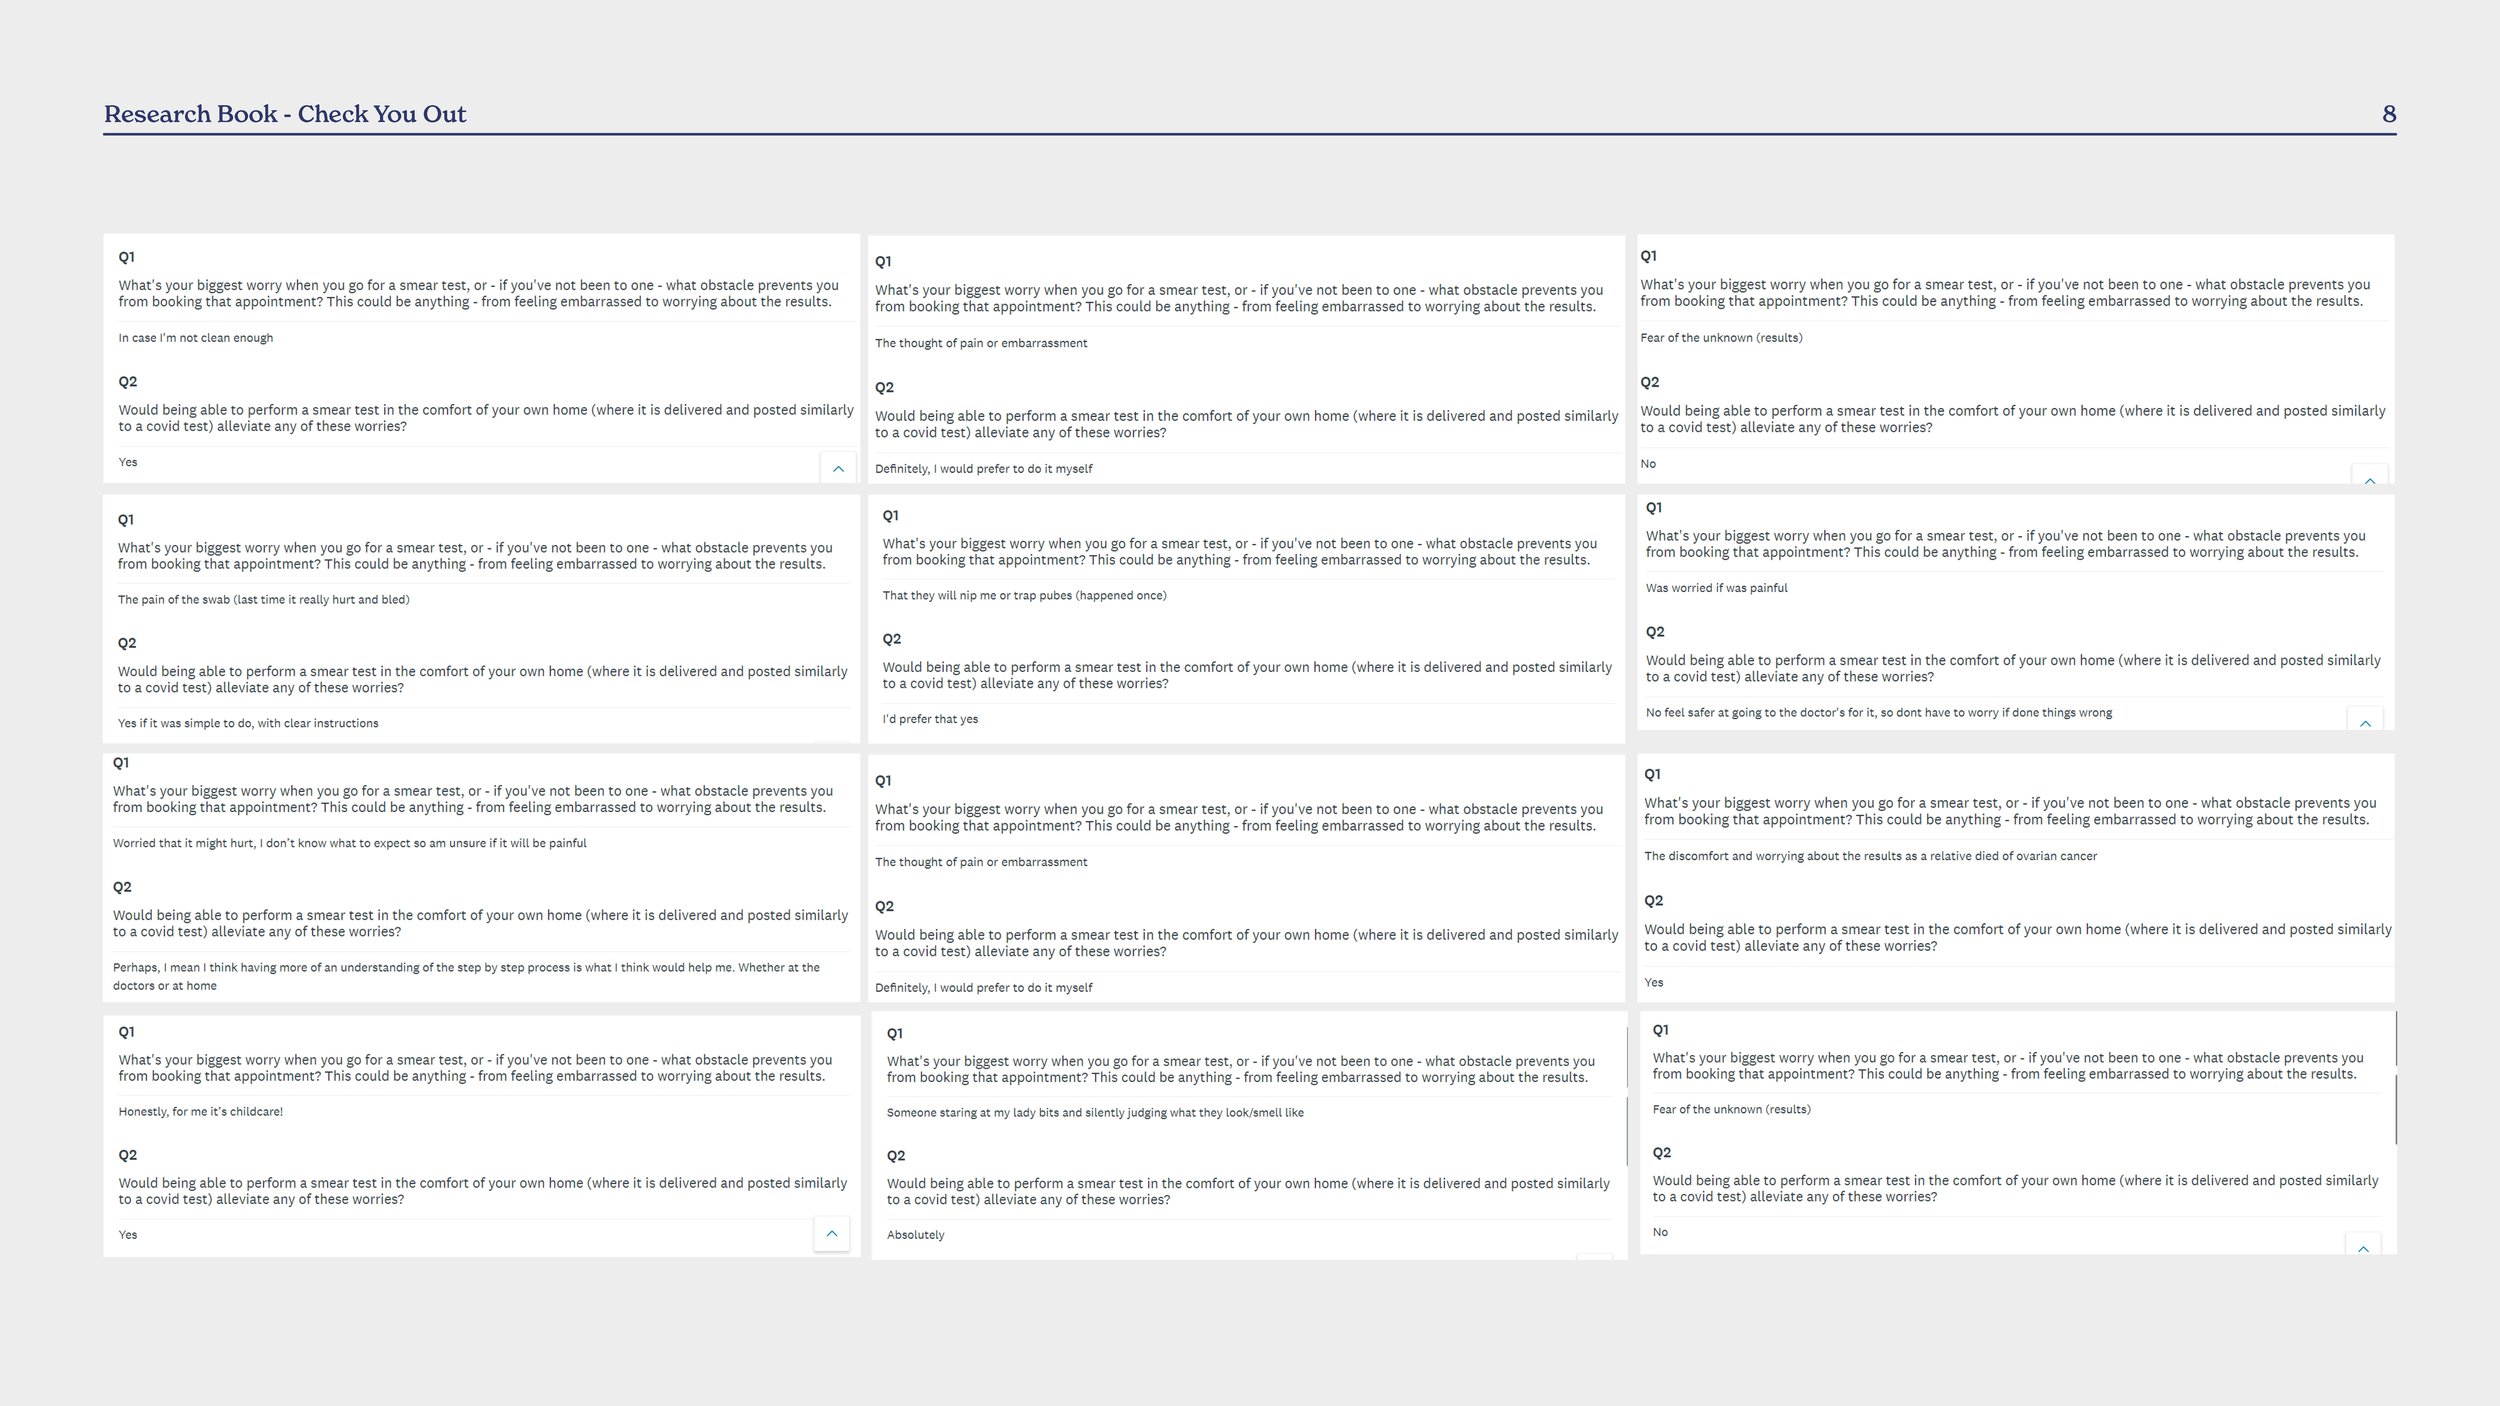Click Q1 label in the childcare card
The width and height of the screenshot is (2500, 1406).
pyautogui.click(x=127, y=1032)
